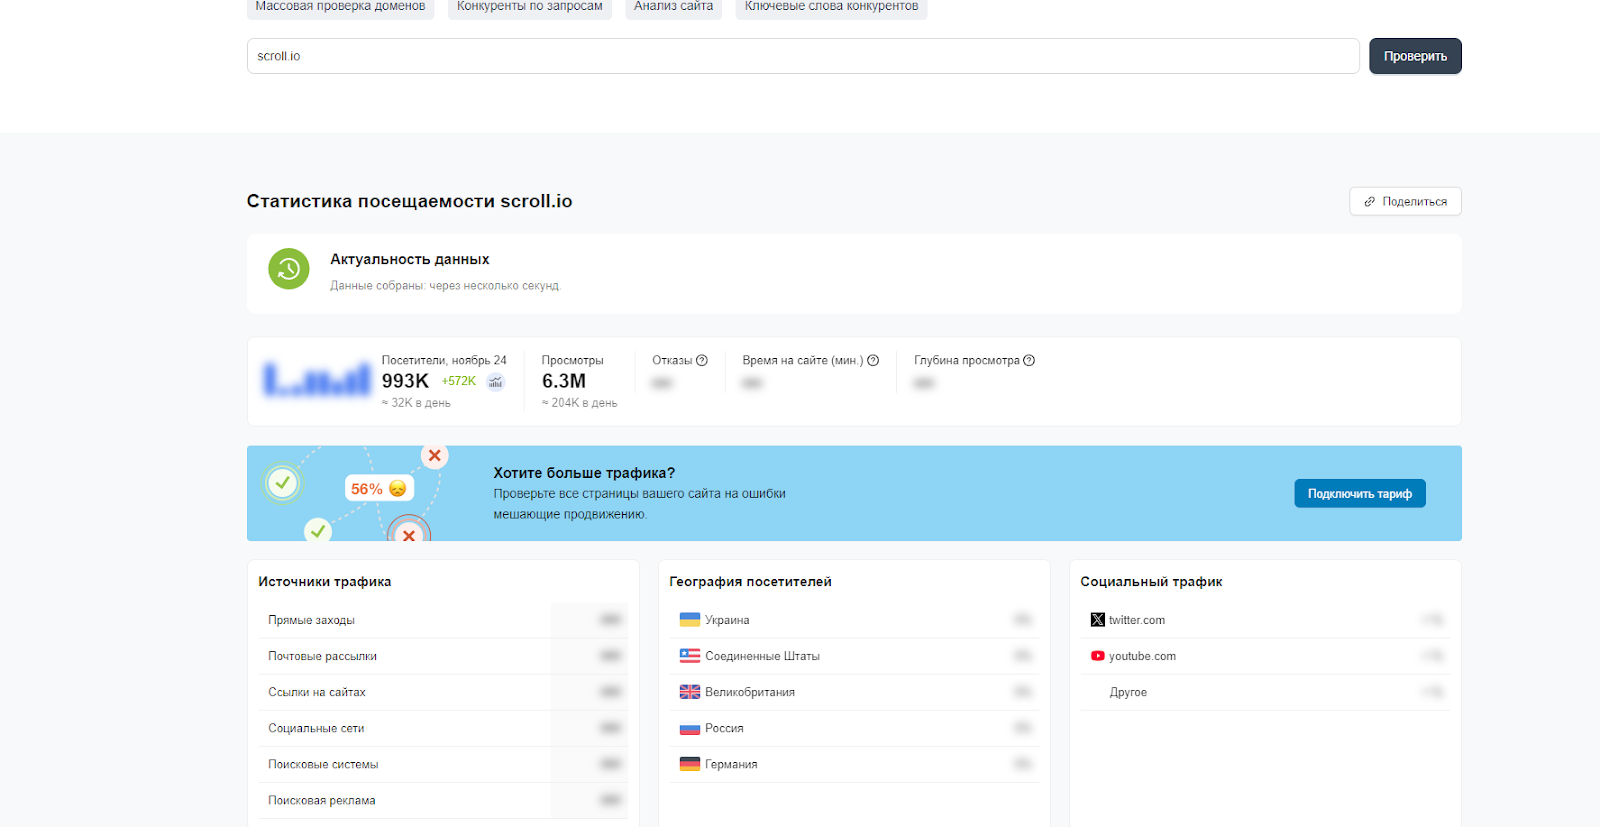Click the Украина flag icon
Screen dimensions: 1600x827
690,620
